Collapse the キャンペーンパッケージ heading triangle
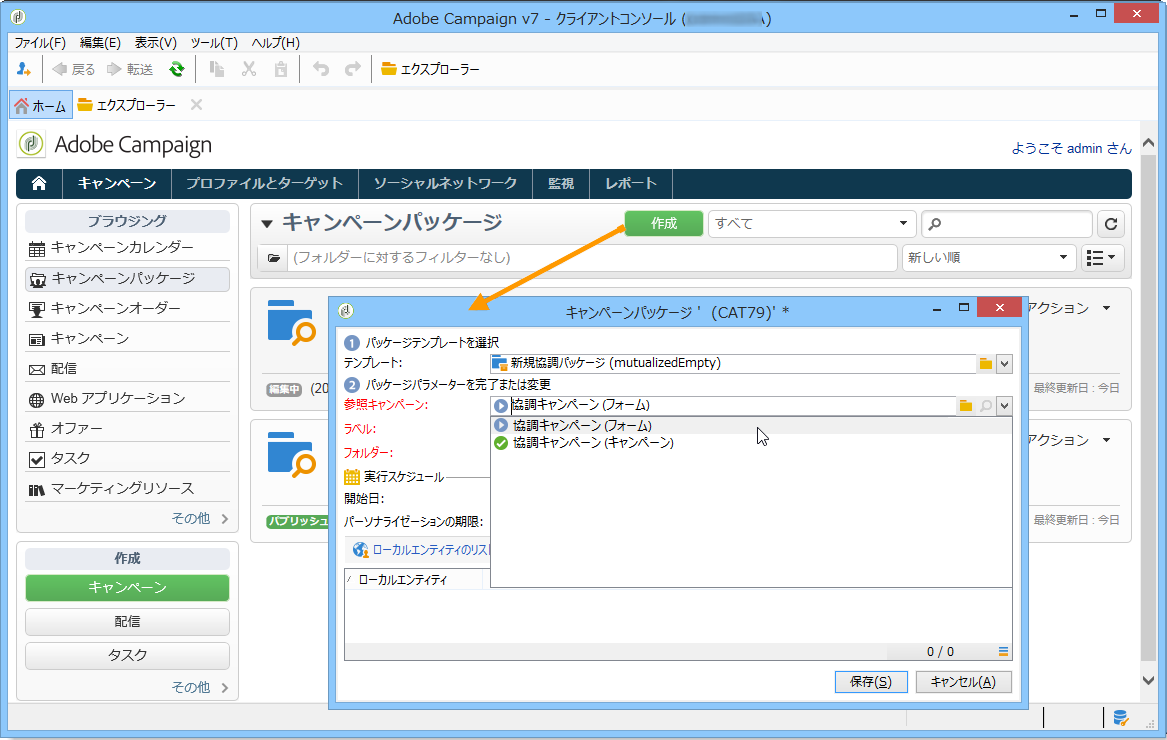The image size is (1167, 740). [266, 223]
